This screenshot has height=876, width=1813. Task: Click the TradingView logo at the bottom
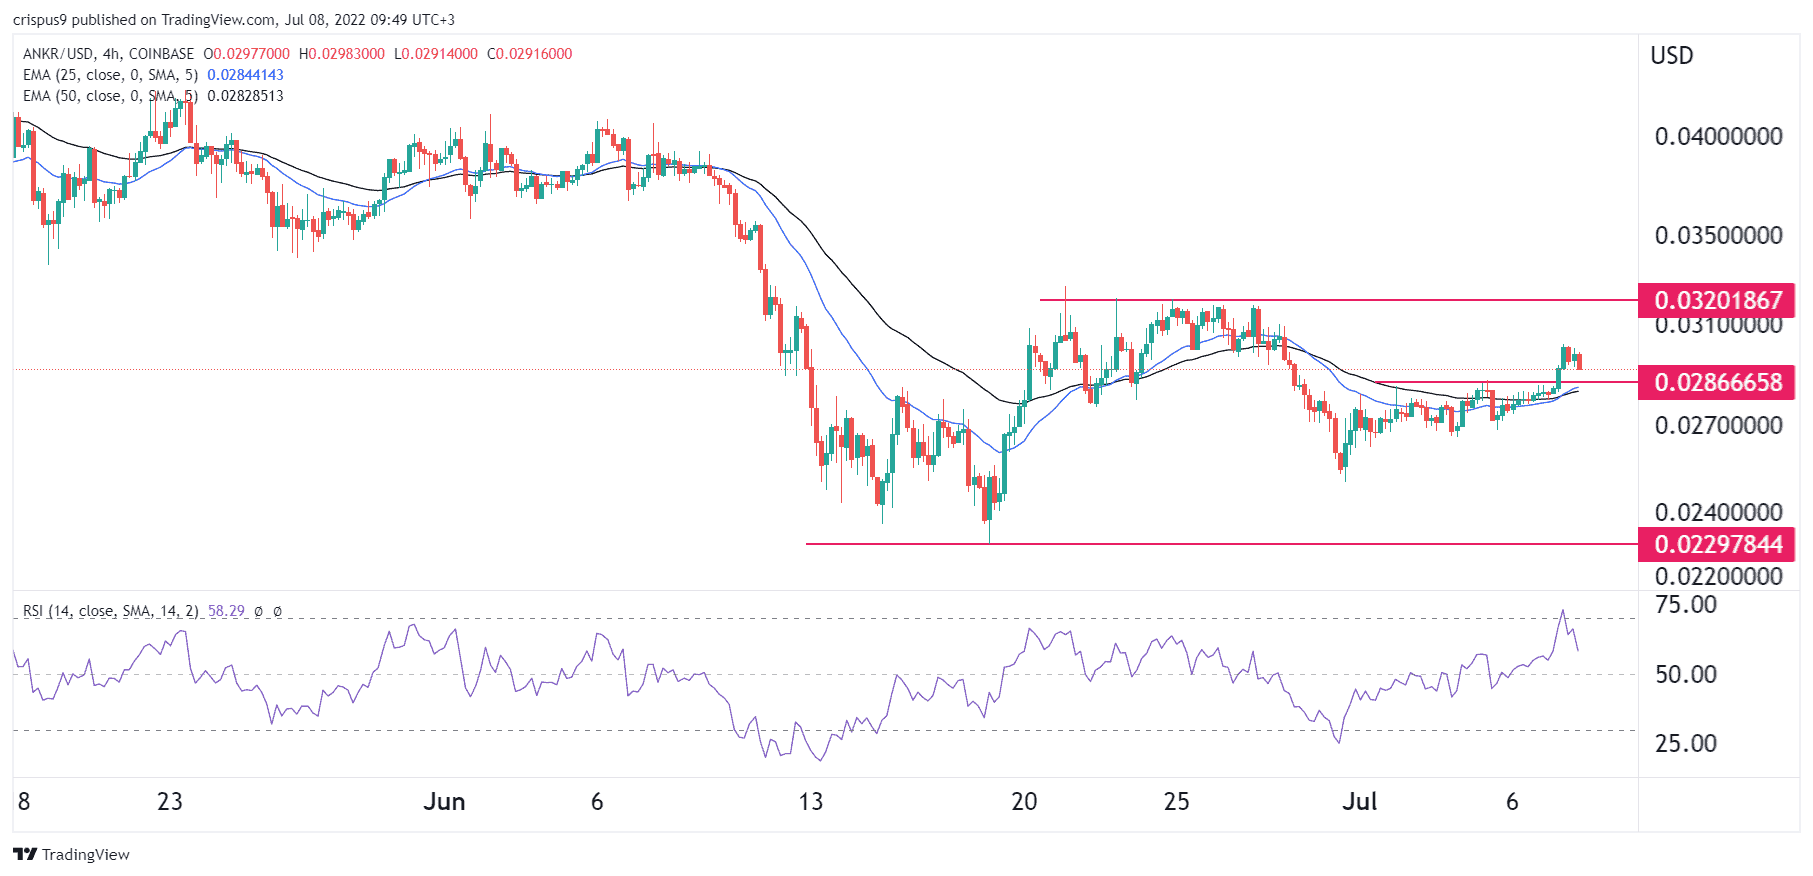71,854
